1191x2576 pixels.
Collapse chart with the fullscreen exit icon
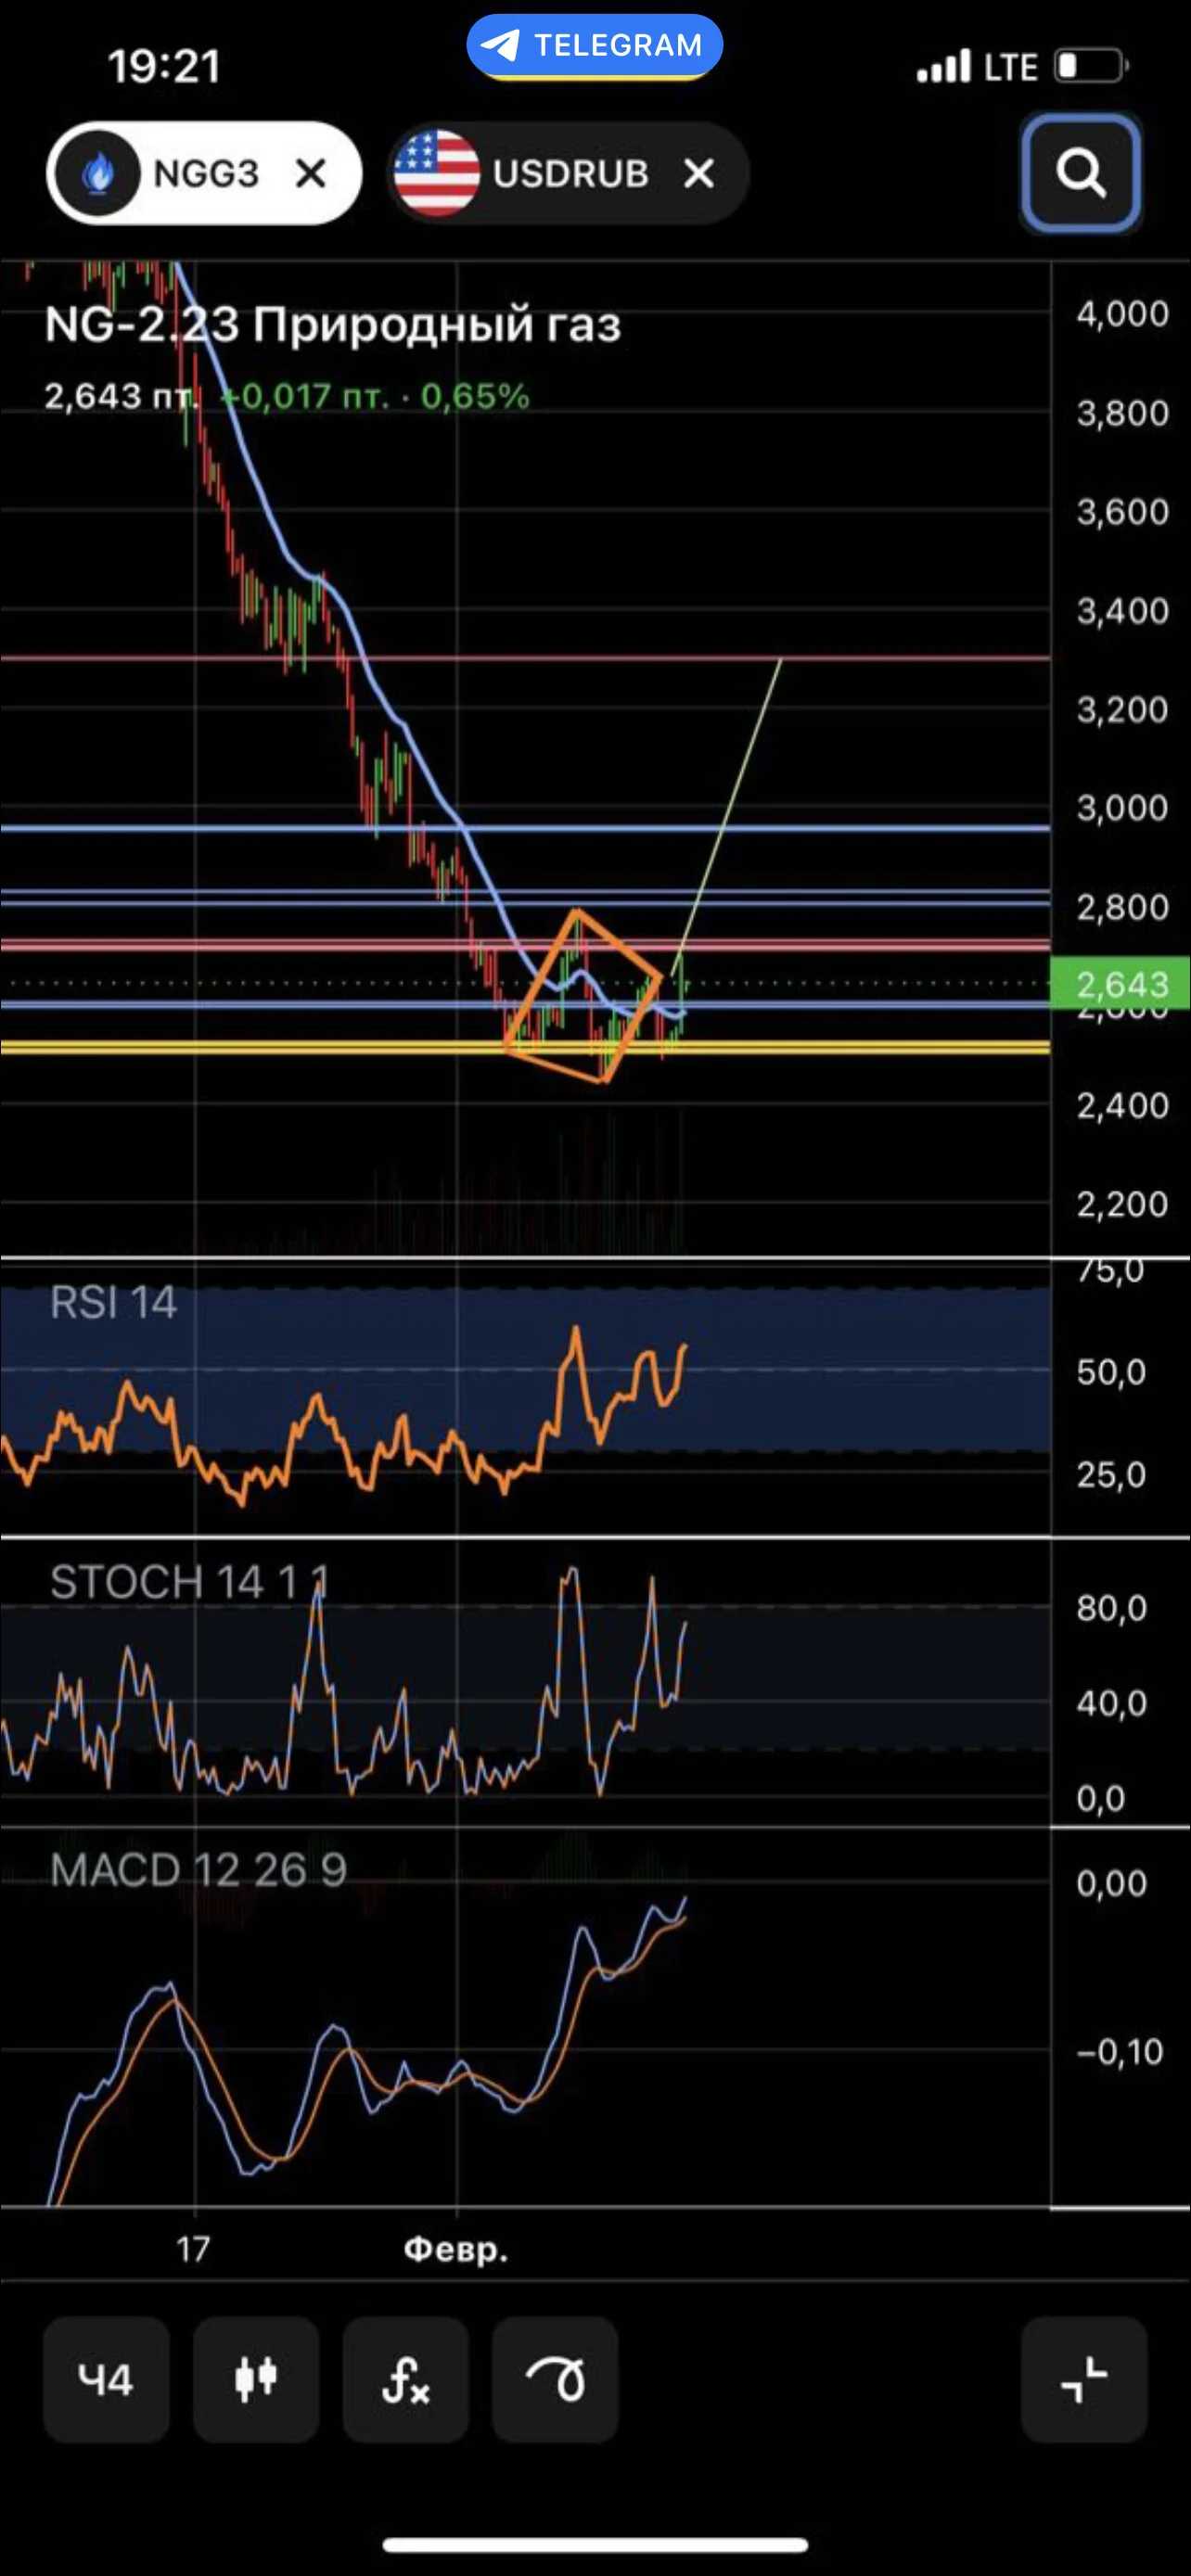[1084, 2380]
